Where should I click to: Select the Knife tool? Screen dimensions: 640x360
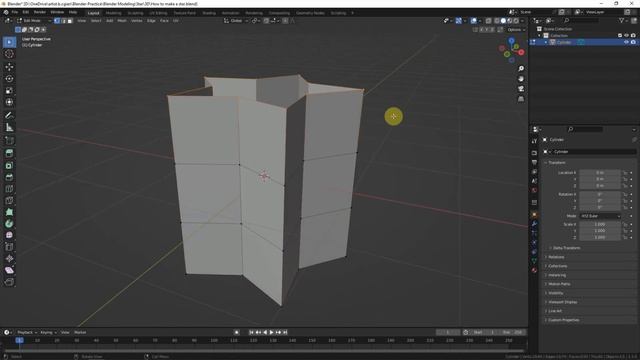(9, 200)
